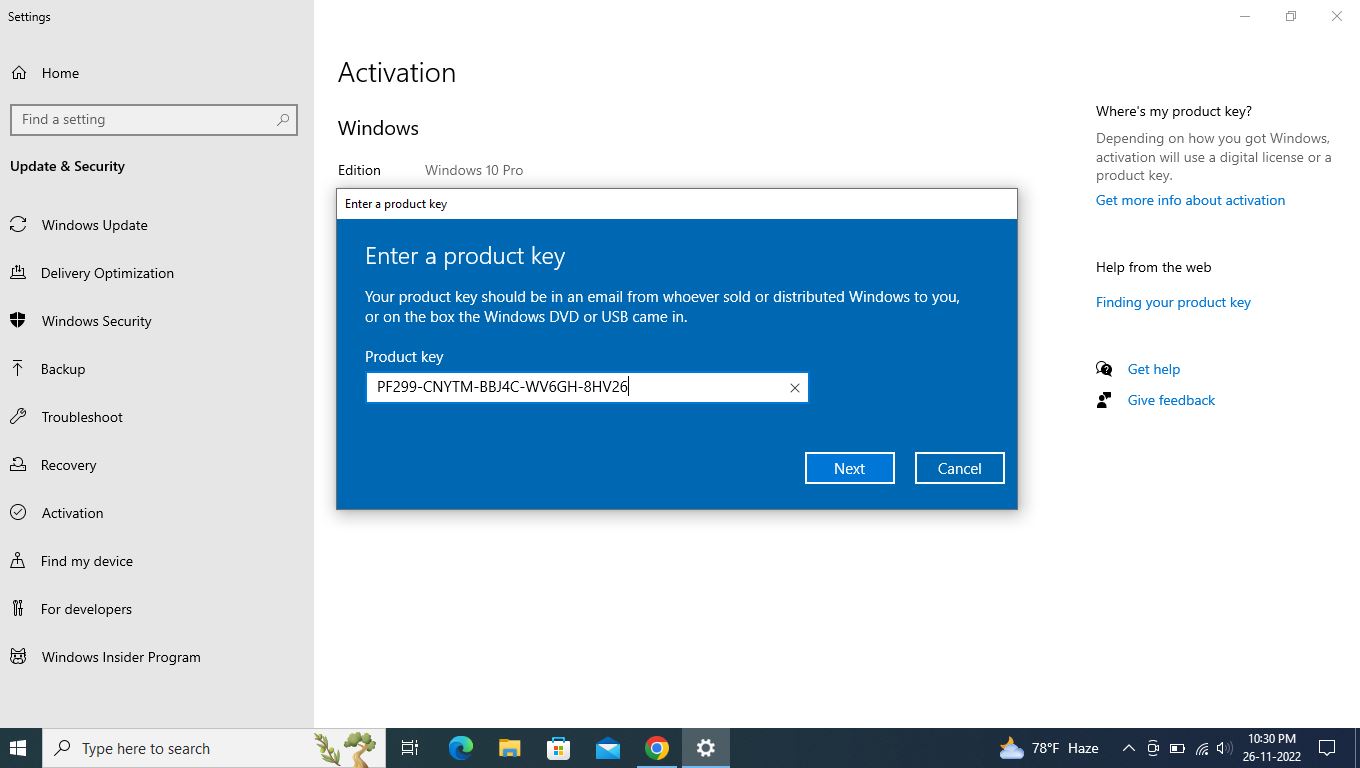The width and height of the screenshot is (1360, 768).
Task: Click the bonsai search highlights image
Action: click(346, 748)
